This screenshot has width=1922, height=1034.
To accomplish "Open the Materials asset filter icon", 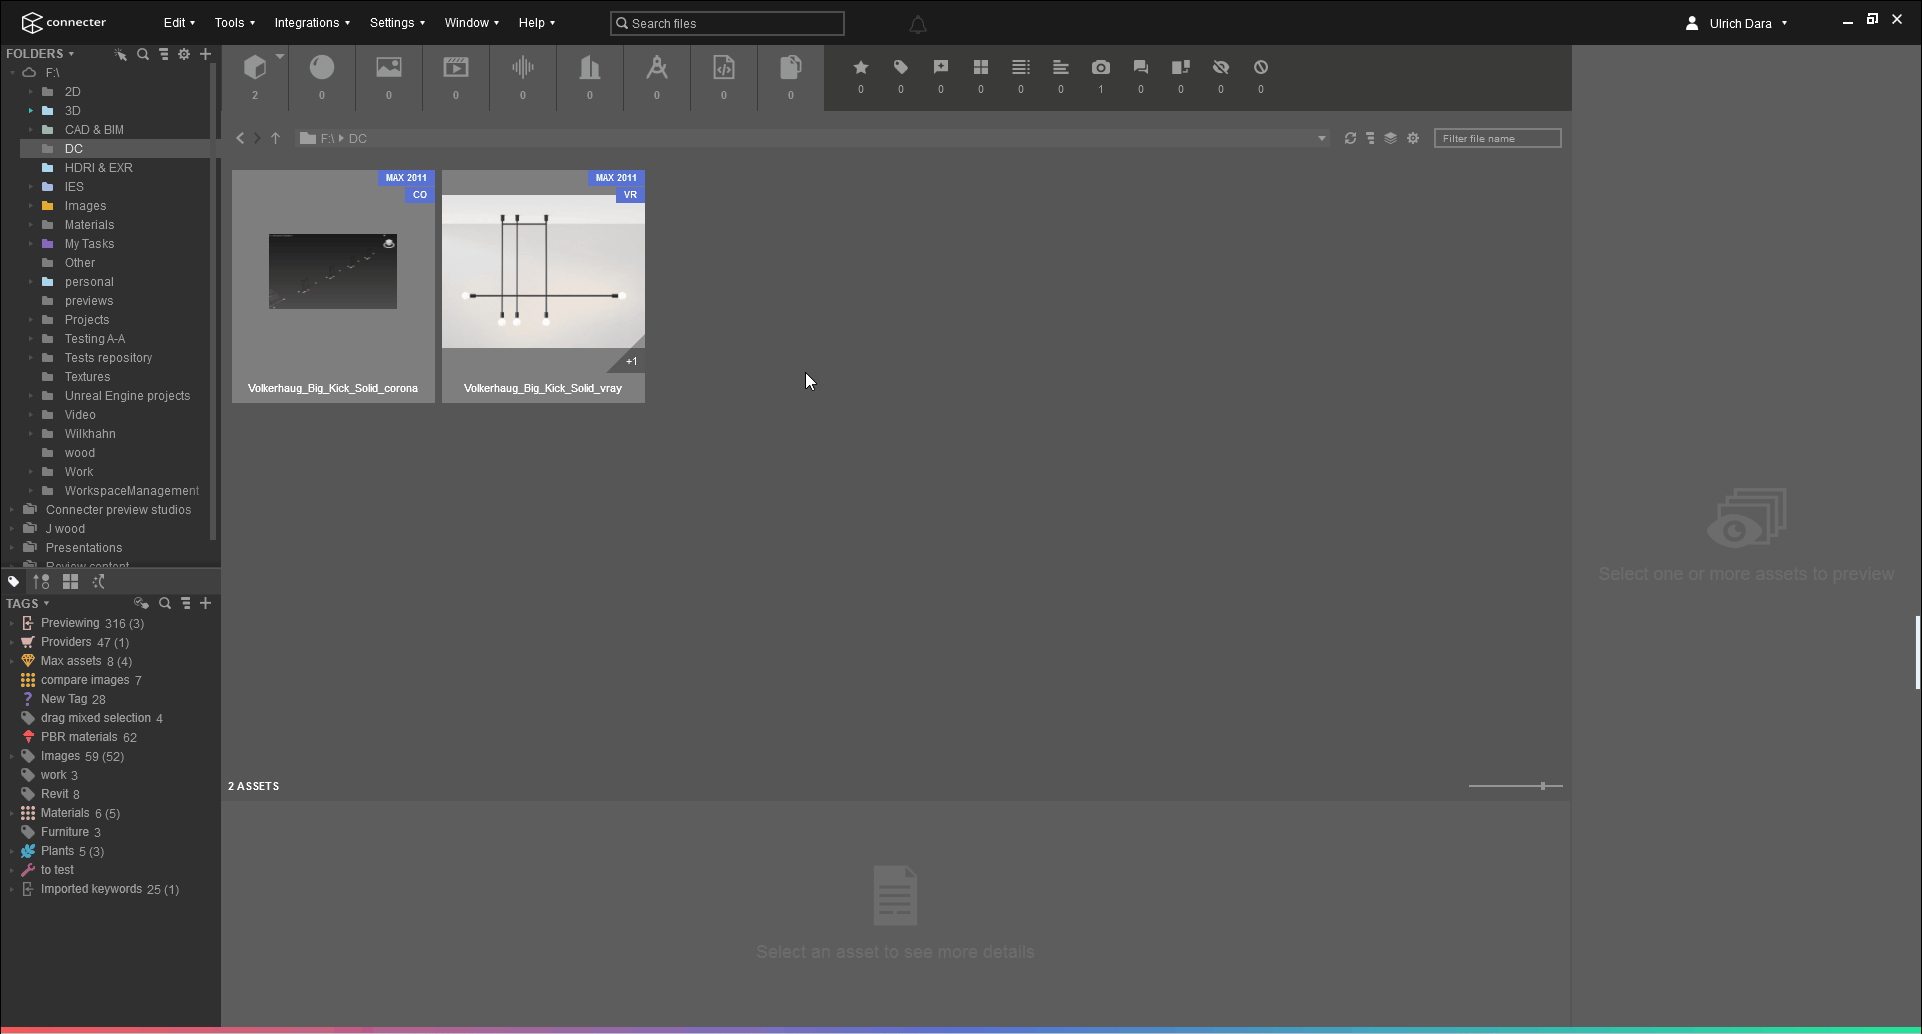I will pyautogui.click(x=322, y=68).
